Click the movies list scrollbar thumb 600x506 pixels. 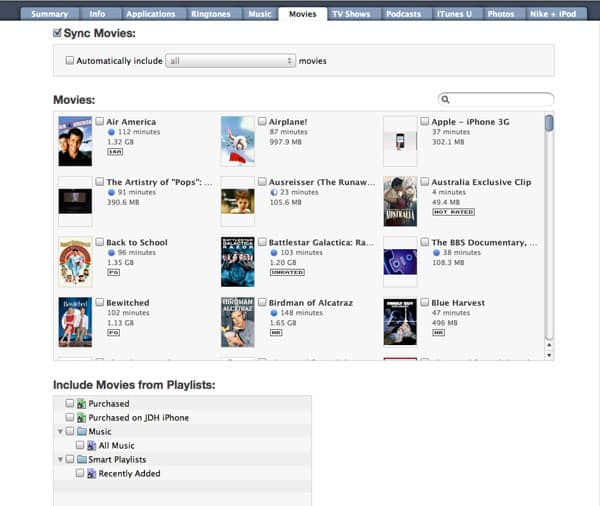[549, 123]
